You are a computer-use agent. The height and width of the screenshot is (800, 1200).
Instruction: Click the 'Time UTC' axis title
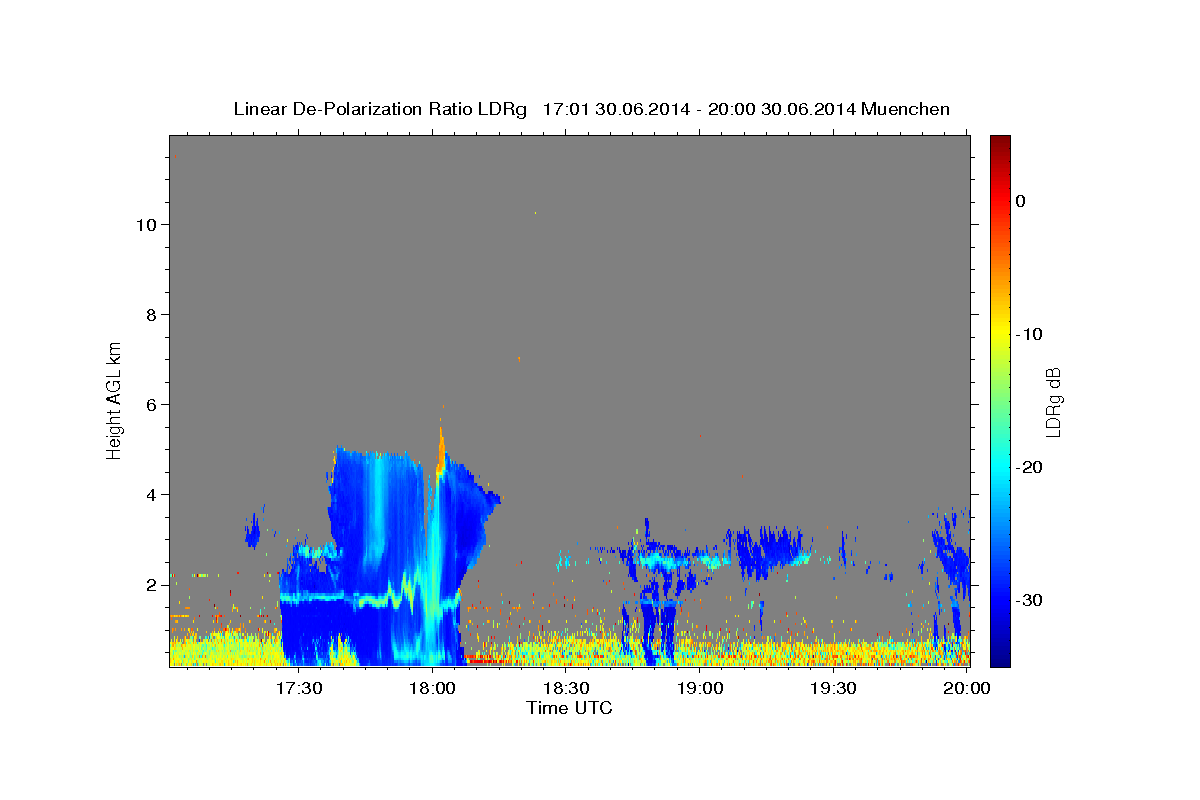[569, 708]
